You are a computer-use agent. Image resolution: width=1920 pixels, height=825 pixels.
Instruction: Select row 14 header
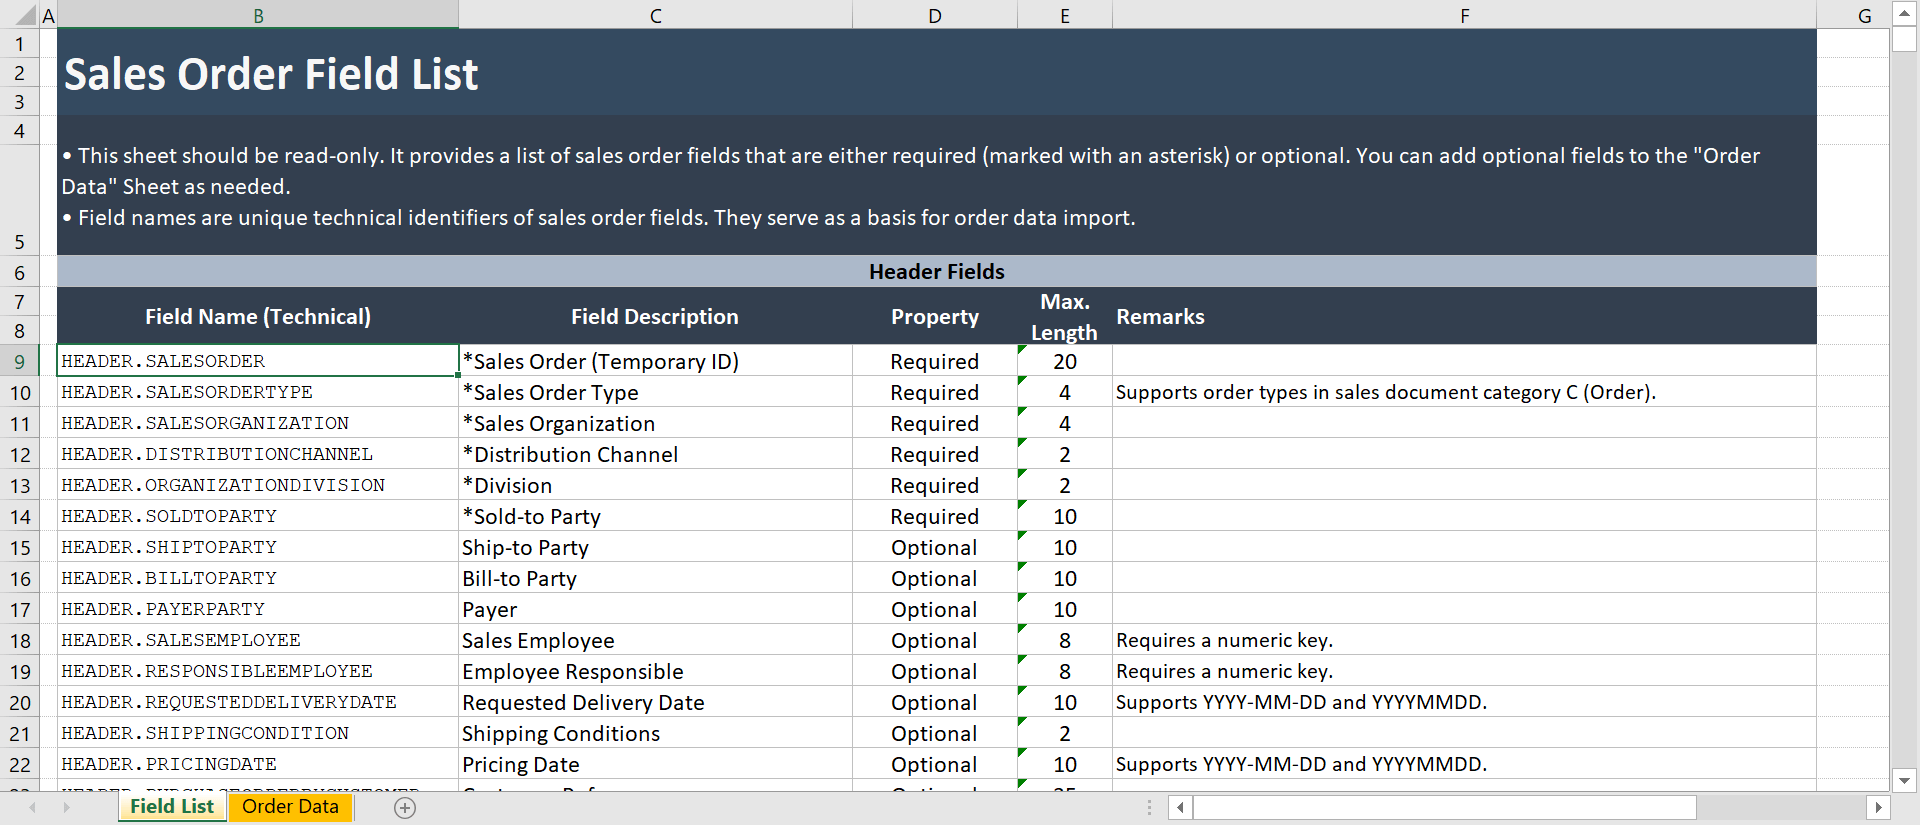[20, 517]
